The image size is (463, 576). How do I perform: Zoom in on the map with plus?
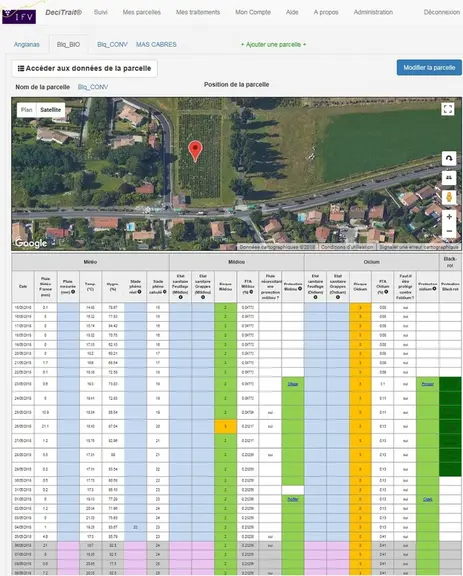(449, 217)
